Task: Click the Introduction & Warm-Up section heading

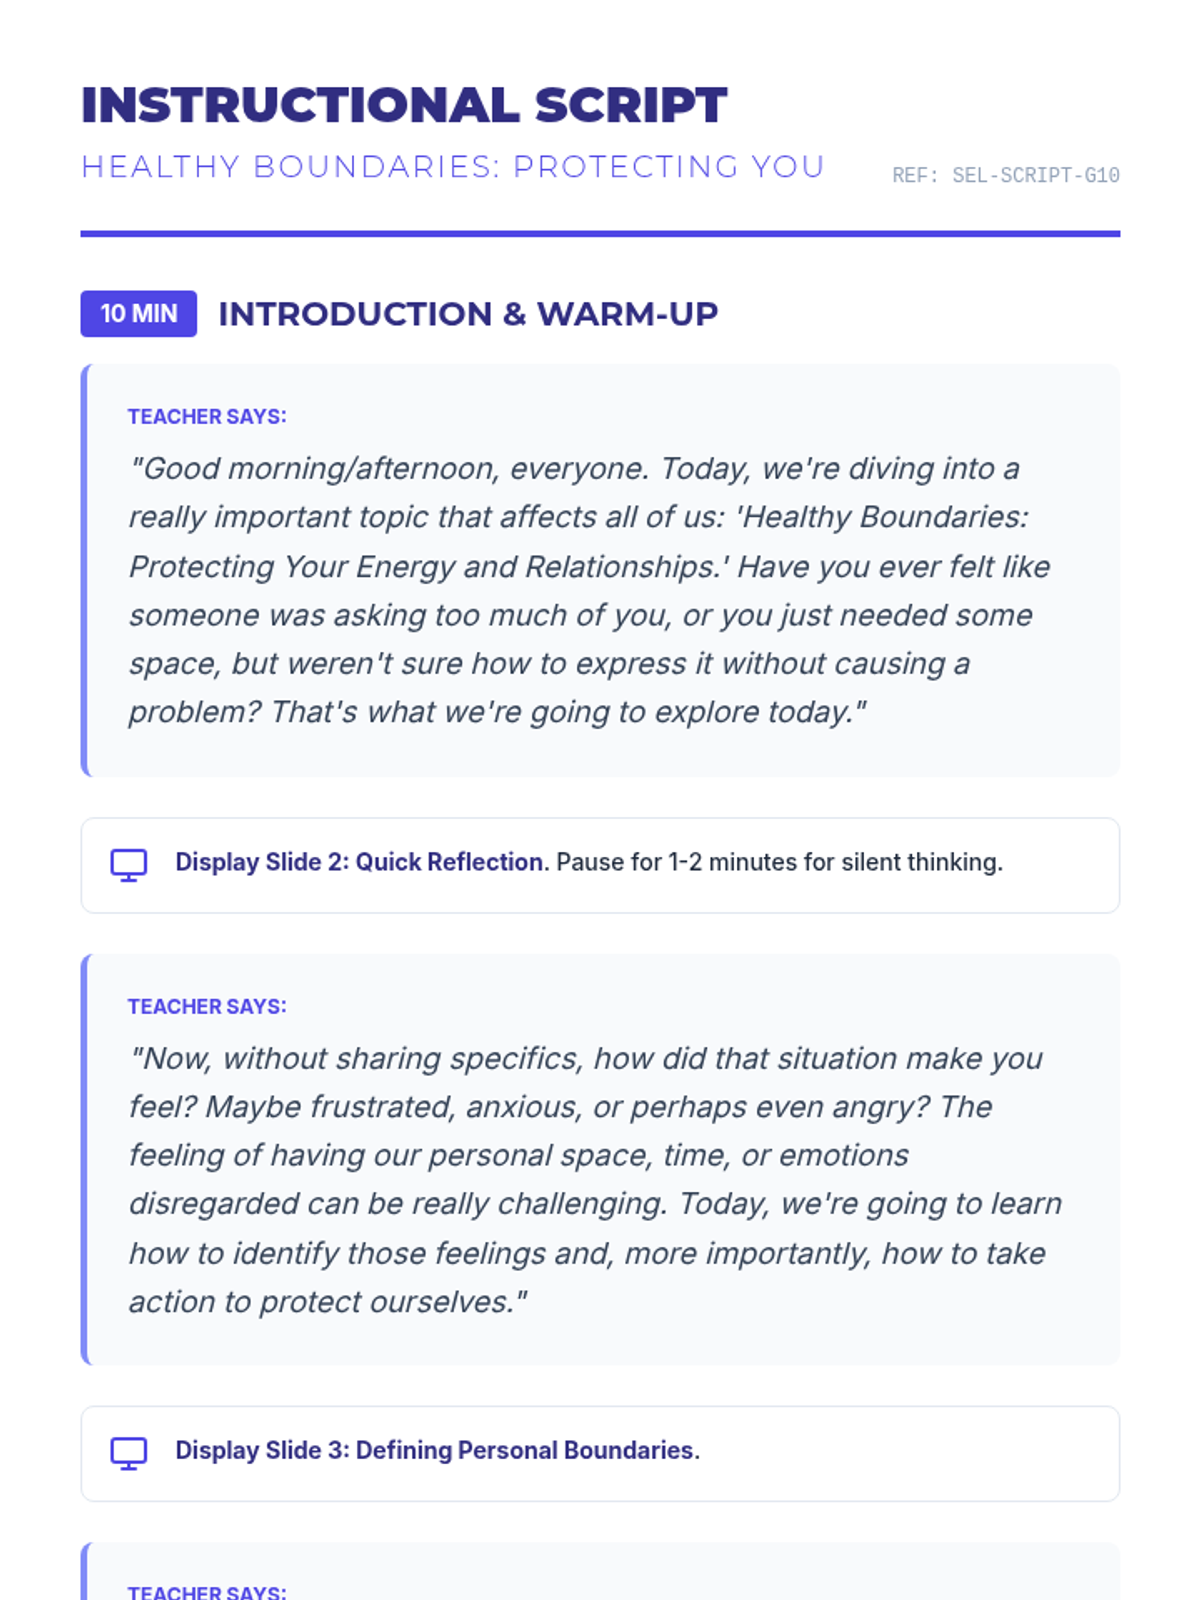Action: (468, 314)
